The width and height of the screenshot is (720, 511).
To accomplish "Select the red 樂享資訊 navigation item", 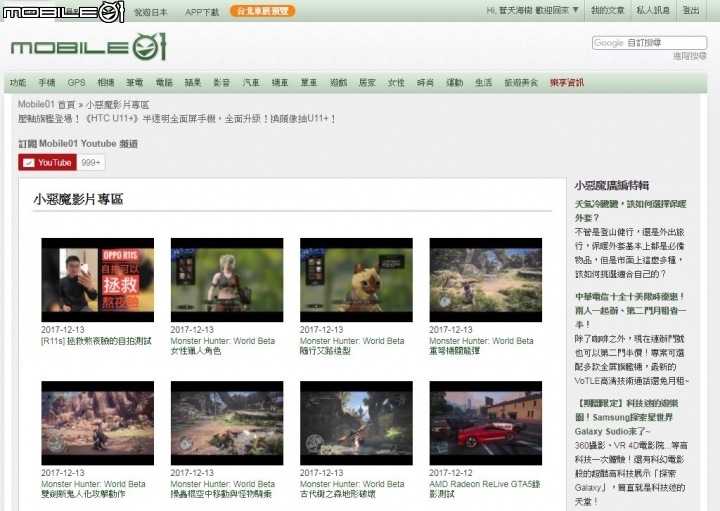I will [x=567, y=83].
